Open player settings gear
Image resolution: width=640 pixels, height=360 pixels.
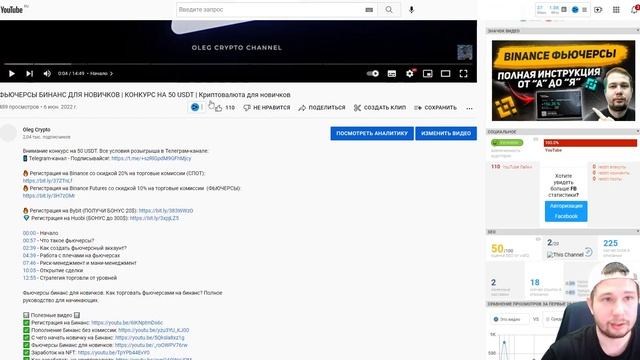click(x=410, y=73)
